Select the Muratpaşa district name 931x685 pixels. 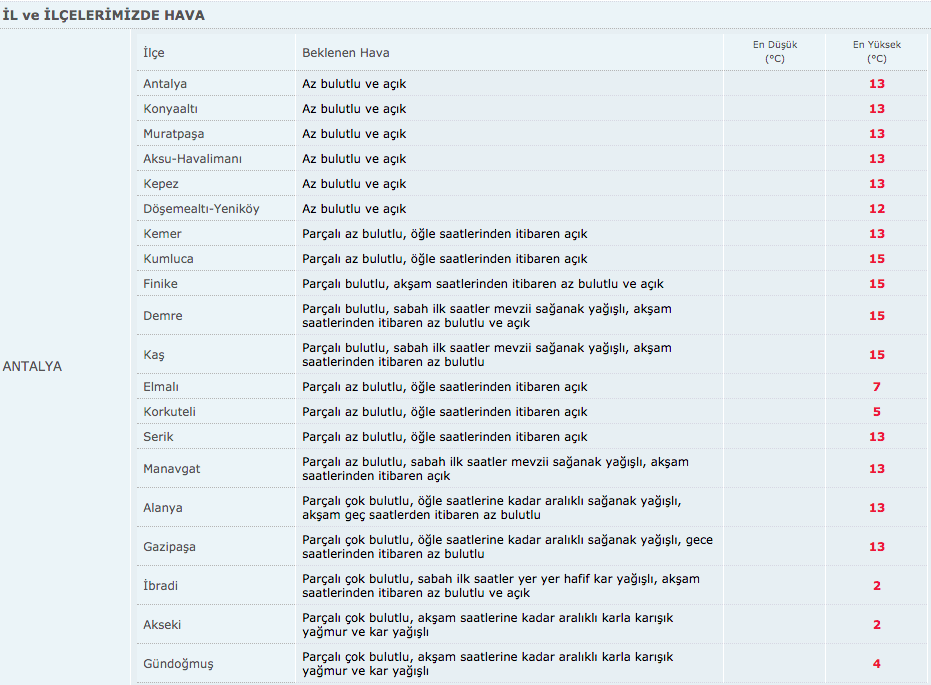[x=173, y=134]
